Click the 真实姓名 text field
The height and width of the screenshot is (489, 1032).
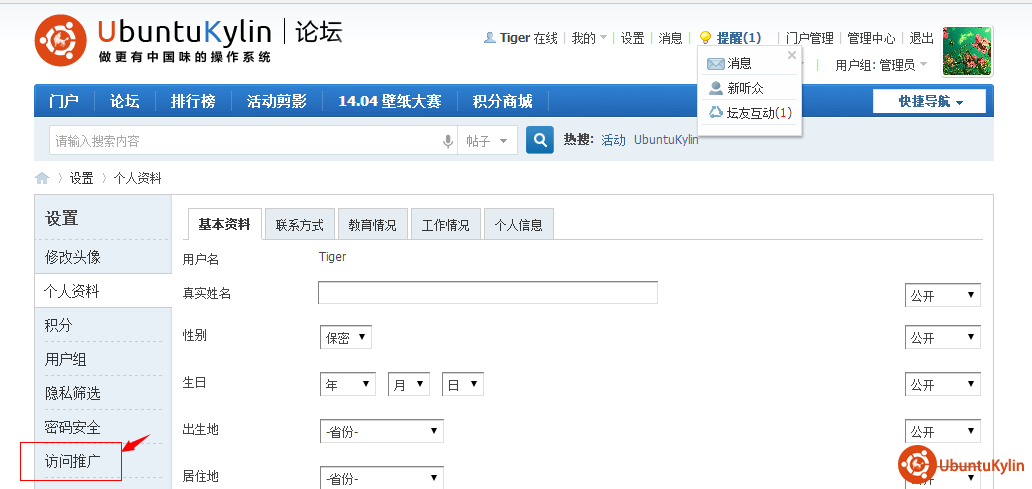point(487,292)
